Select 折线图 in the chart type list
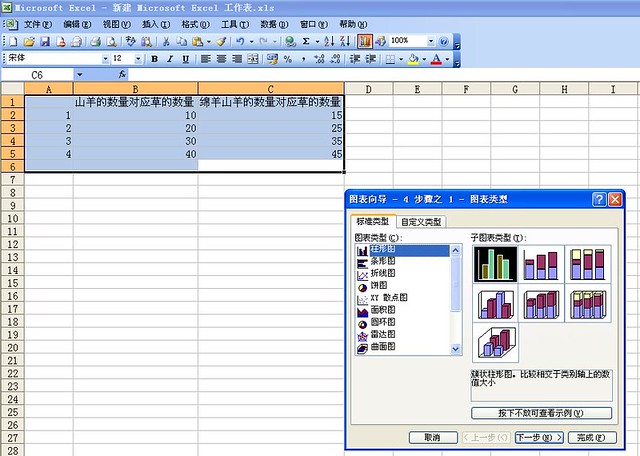640x456 pixels. coord(383,273)
